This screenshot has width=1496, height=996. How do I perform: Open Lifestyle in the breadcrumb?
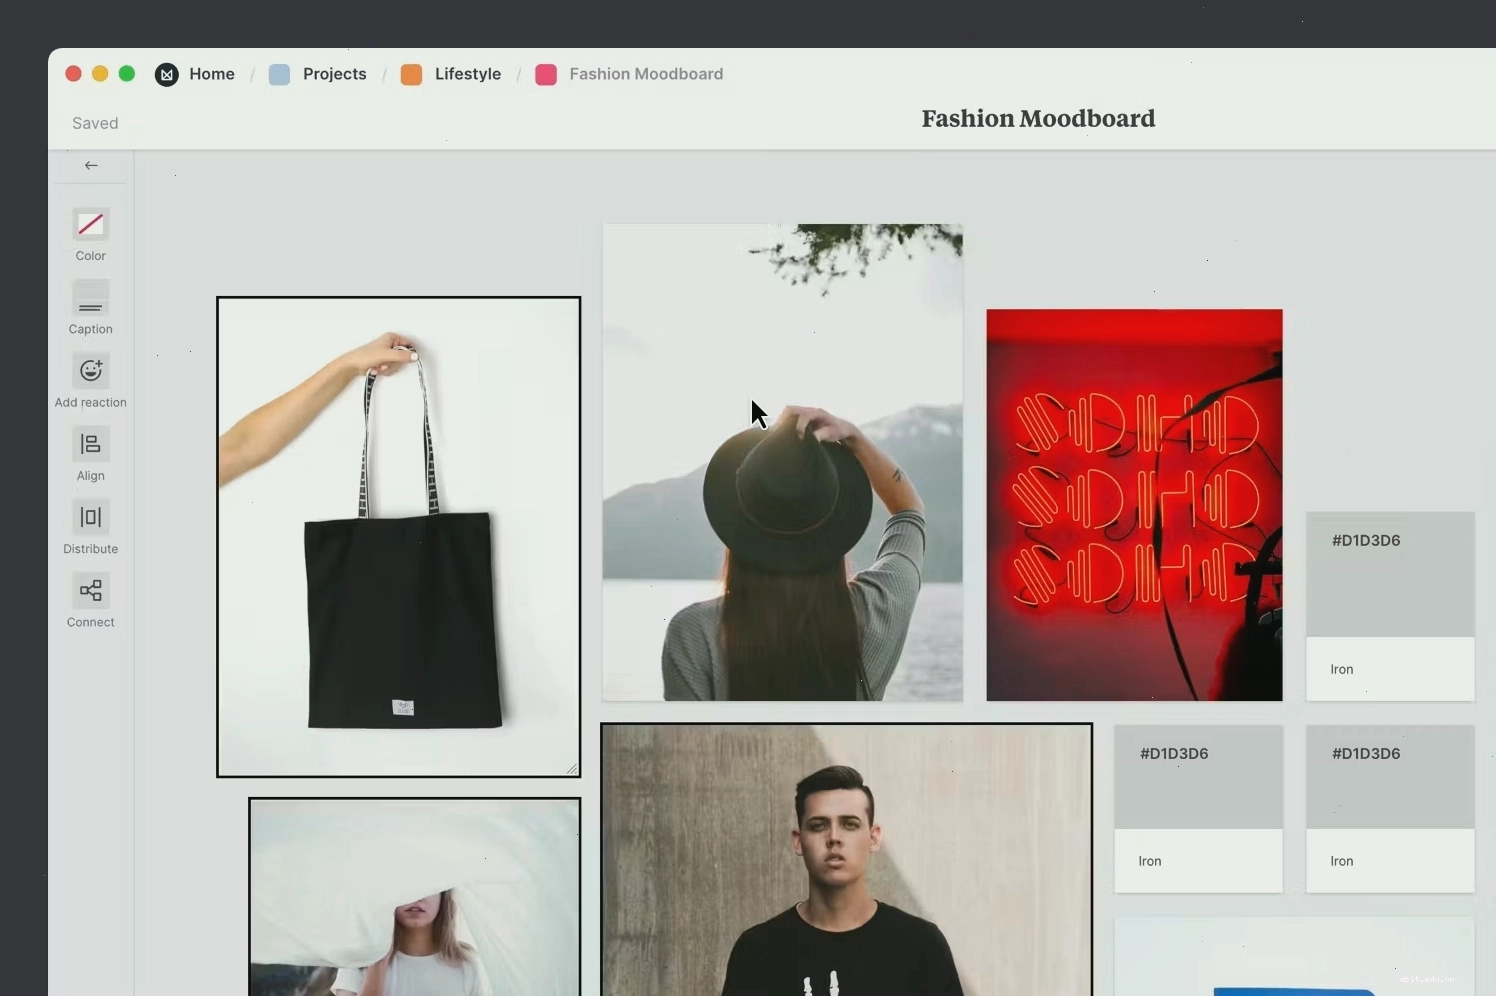click(x=468, y=74)
